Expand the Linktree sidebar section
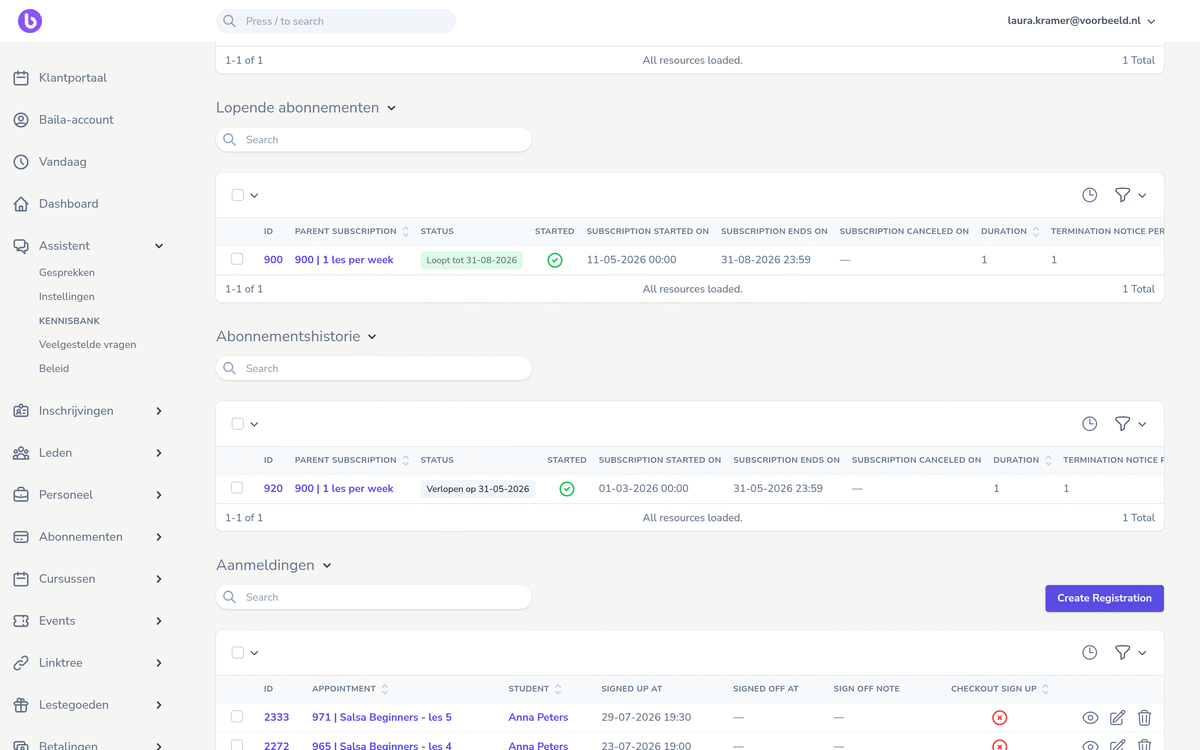The image size is (1200, 750). (x=159, y=663)
